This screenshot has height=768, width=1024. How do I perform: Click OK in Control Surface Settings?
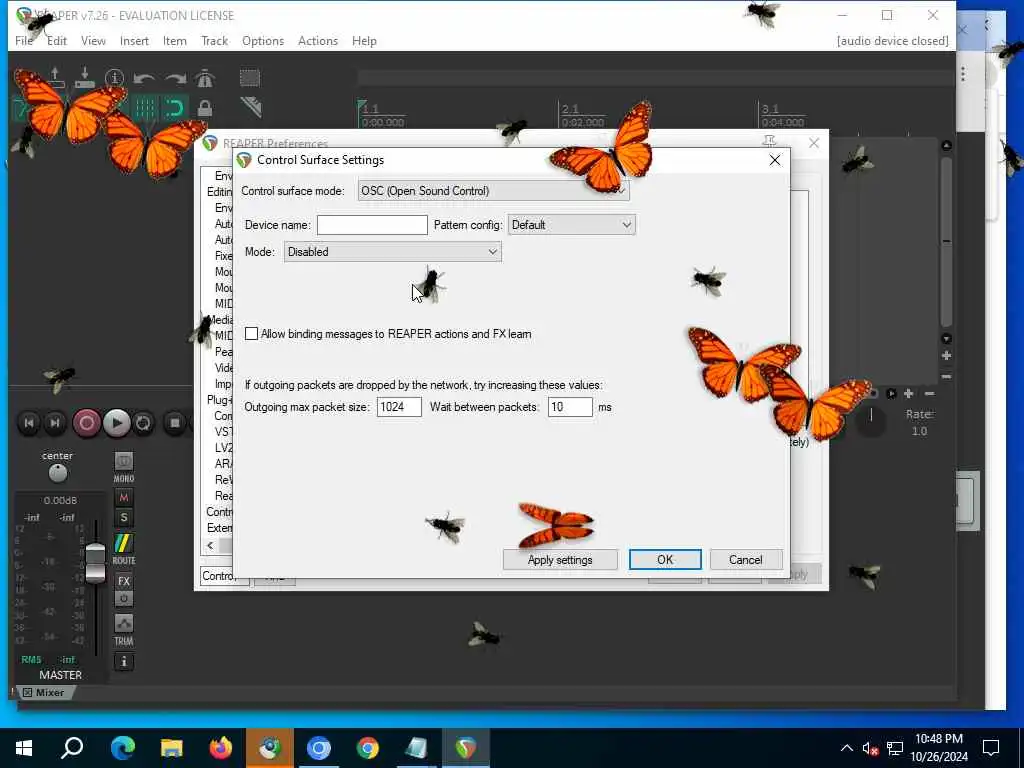click(665, 560)
